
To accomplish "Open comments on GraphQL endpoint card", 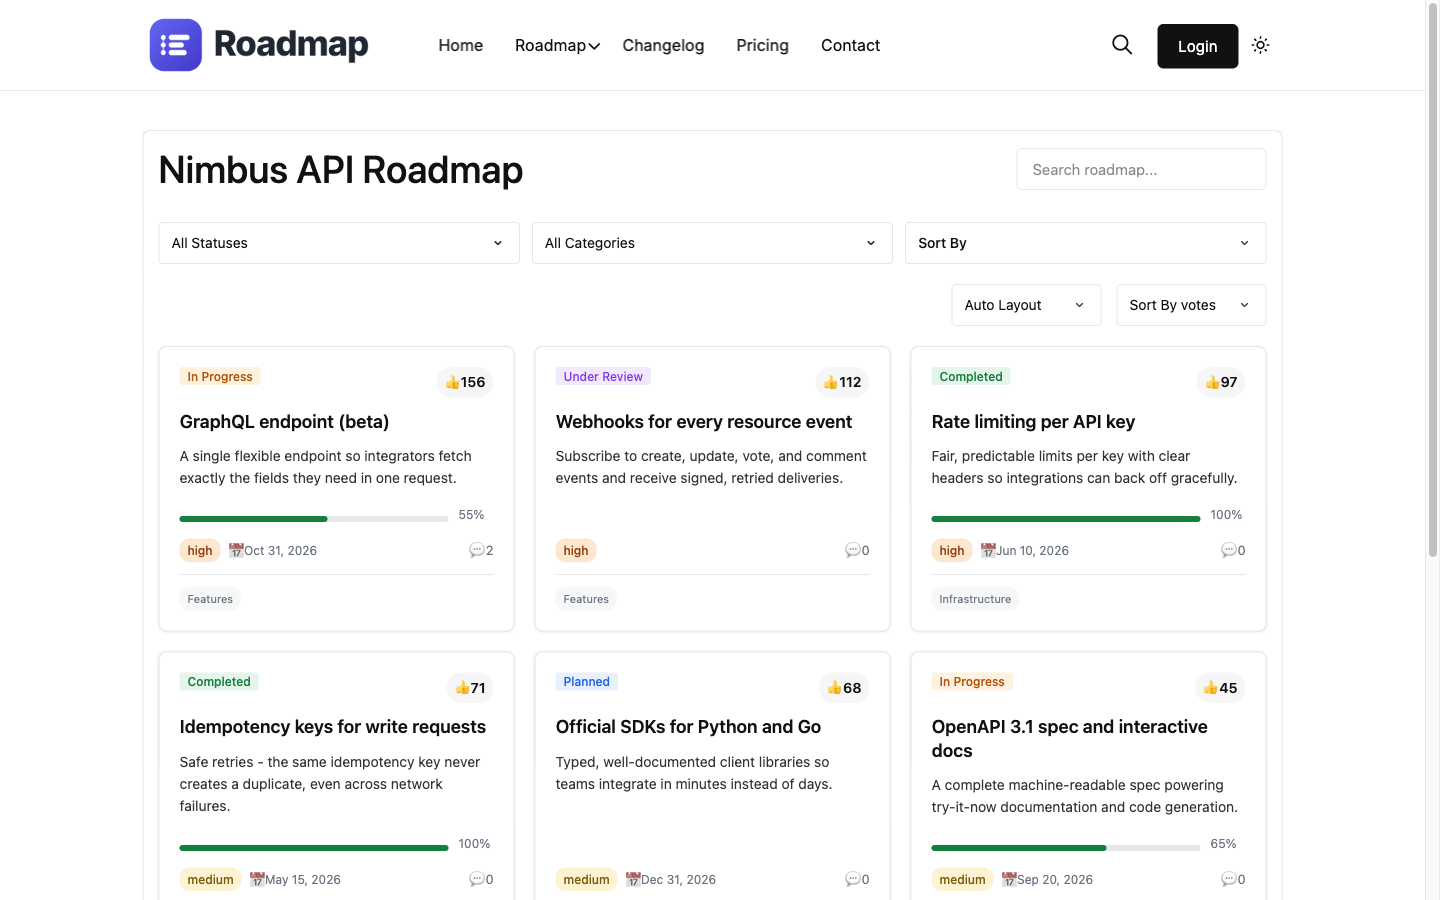I will 481,550.
